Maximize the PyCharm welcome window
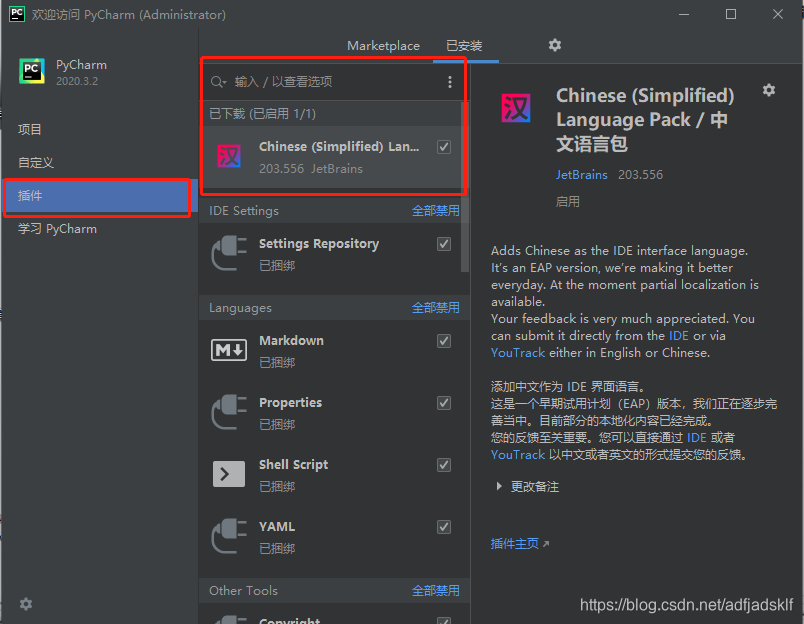This screenshot has width=804, height=624. [731, 14]
